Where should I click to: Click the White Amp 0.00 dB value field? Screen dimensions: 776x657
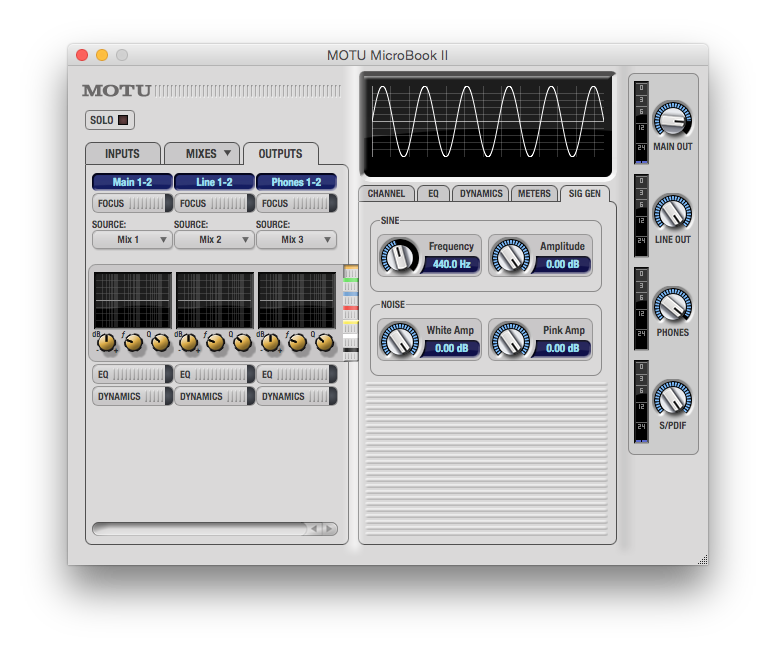tap(451, 348)
